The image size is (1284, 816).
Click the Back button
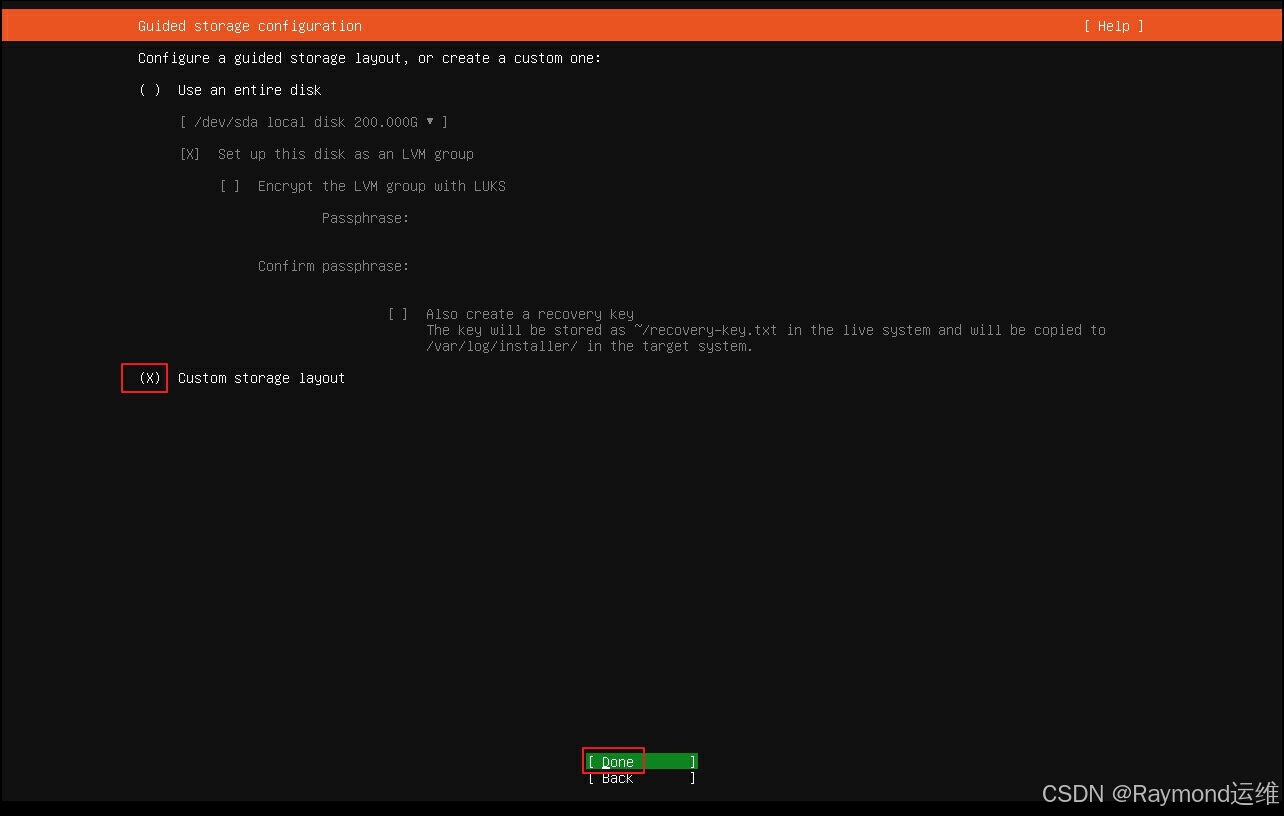tap(642, 778)
